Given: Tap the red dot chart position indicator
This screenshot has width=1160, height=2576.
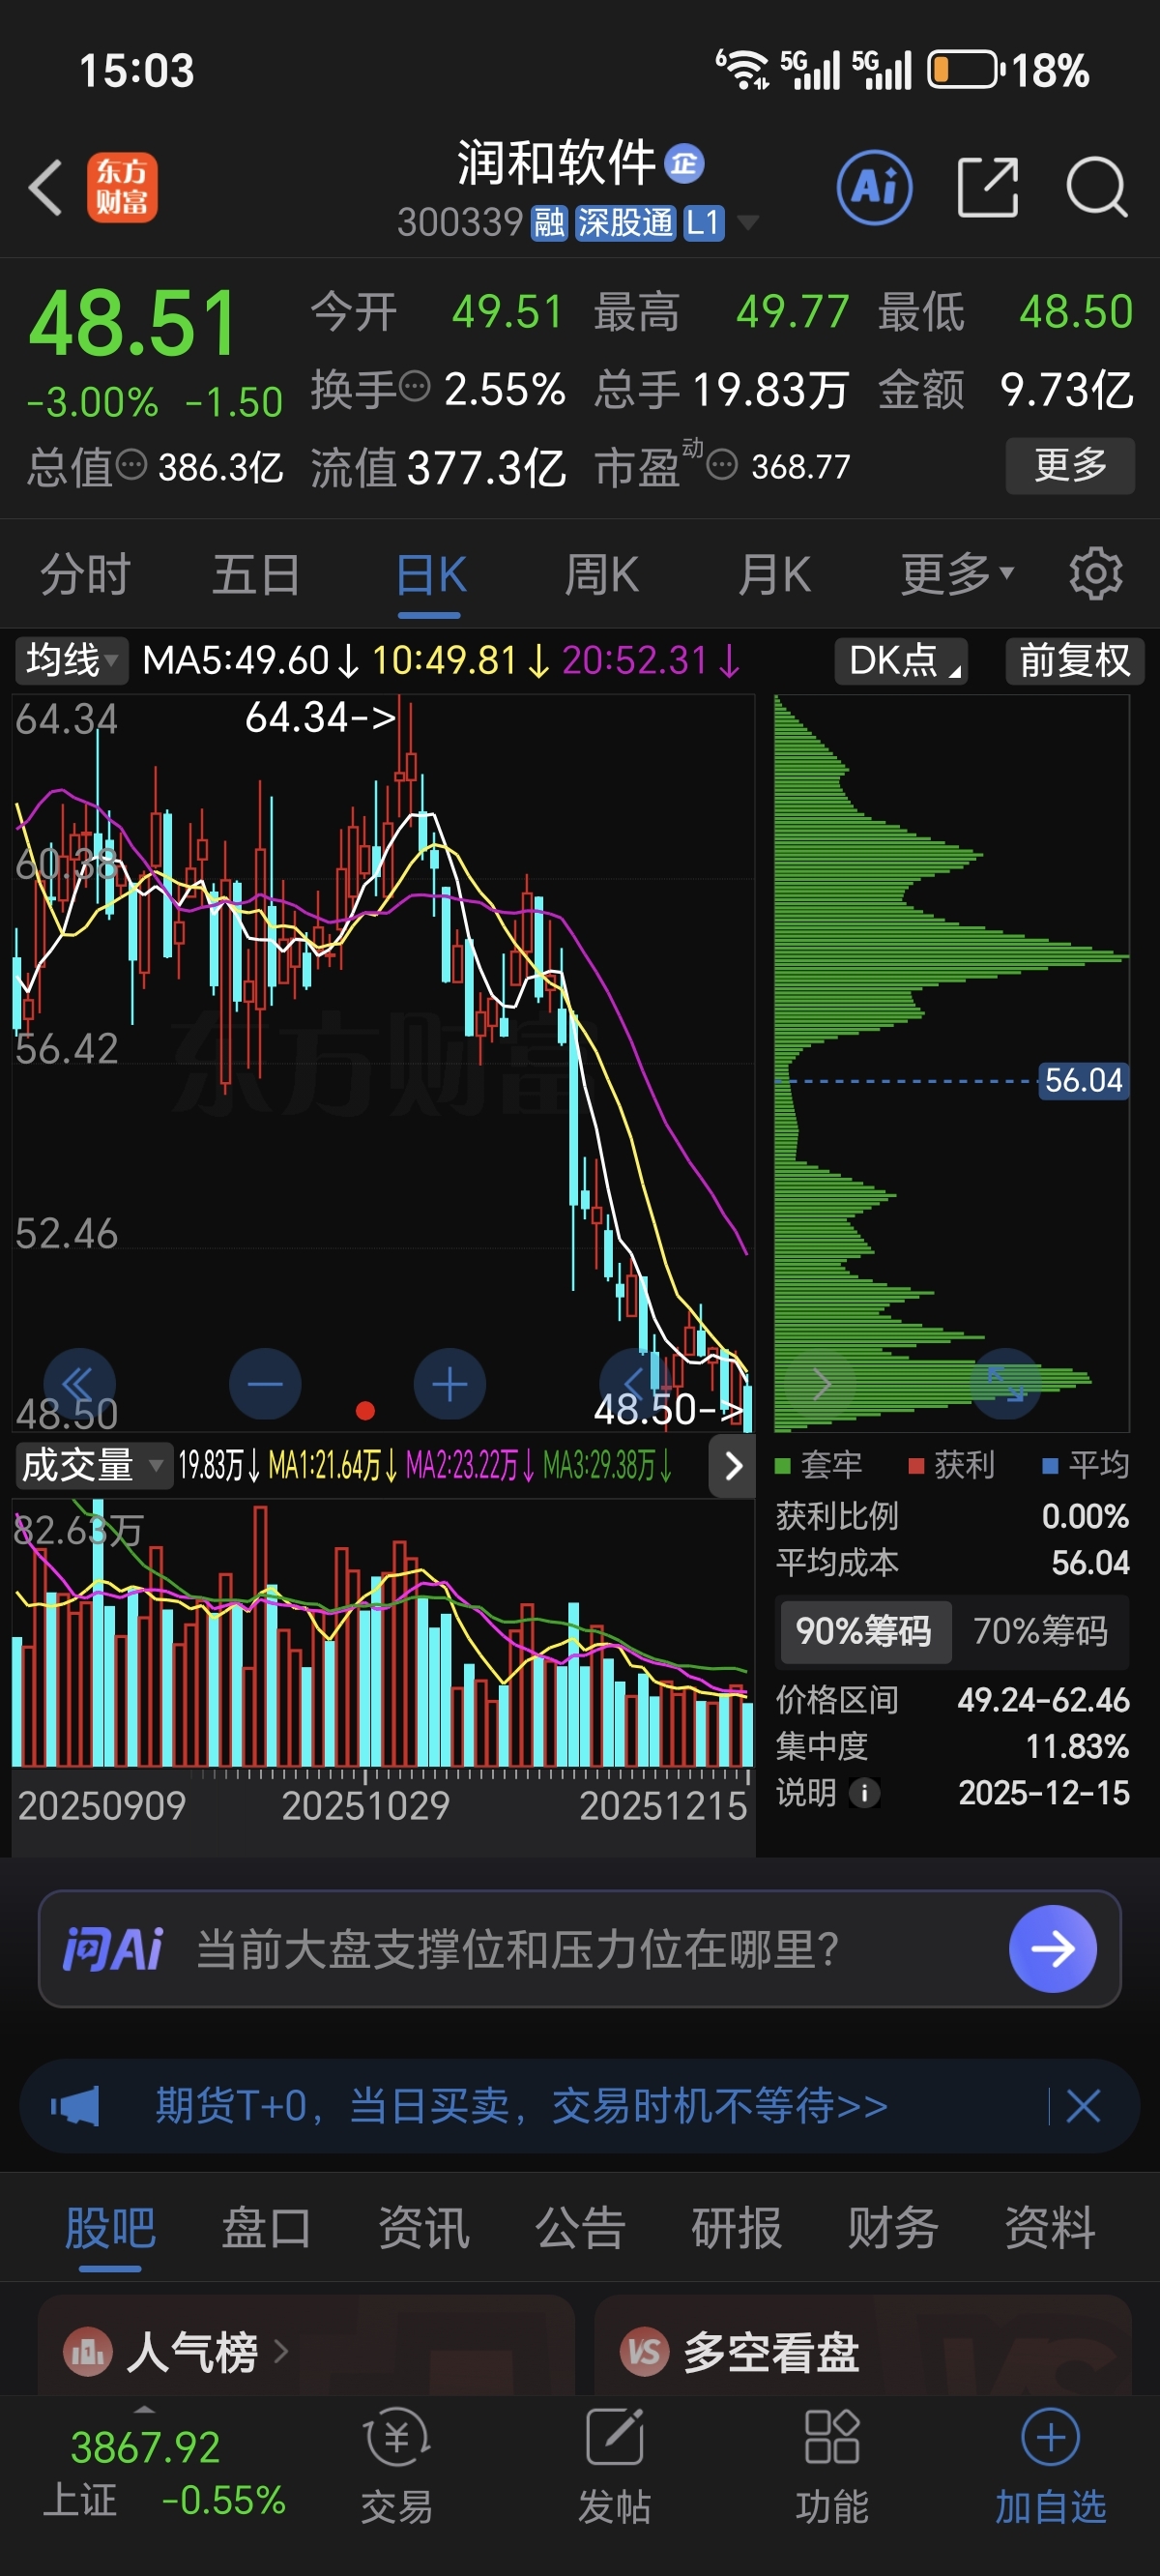Looking at the screenshot, I should (x=365, y=1411).
